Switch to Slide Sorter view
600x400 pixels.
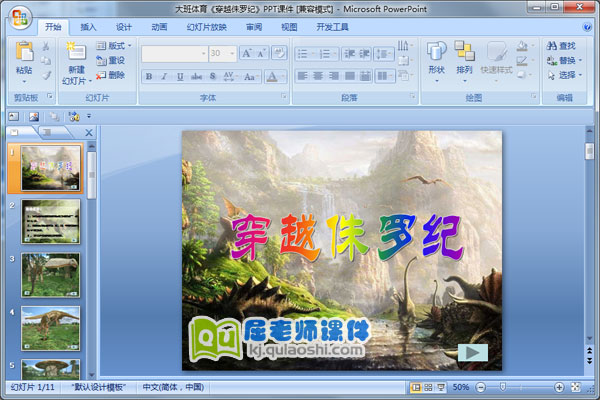click(x=428, y=387)
